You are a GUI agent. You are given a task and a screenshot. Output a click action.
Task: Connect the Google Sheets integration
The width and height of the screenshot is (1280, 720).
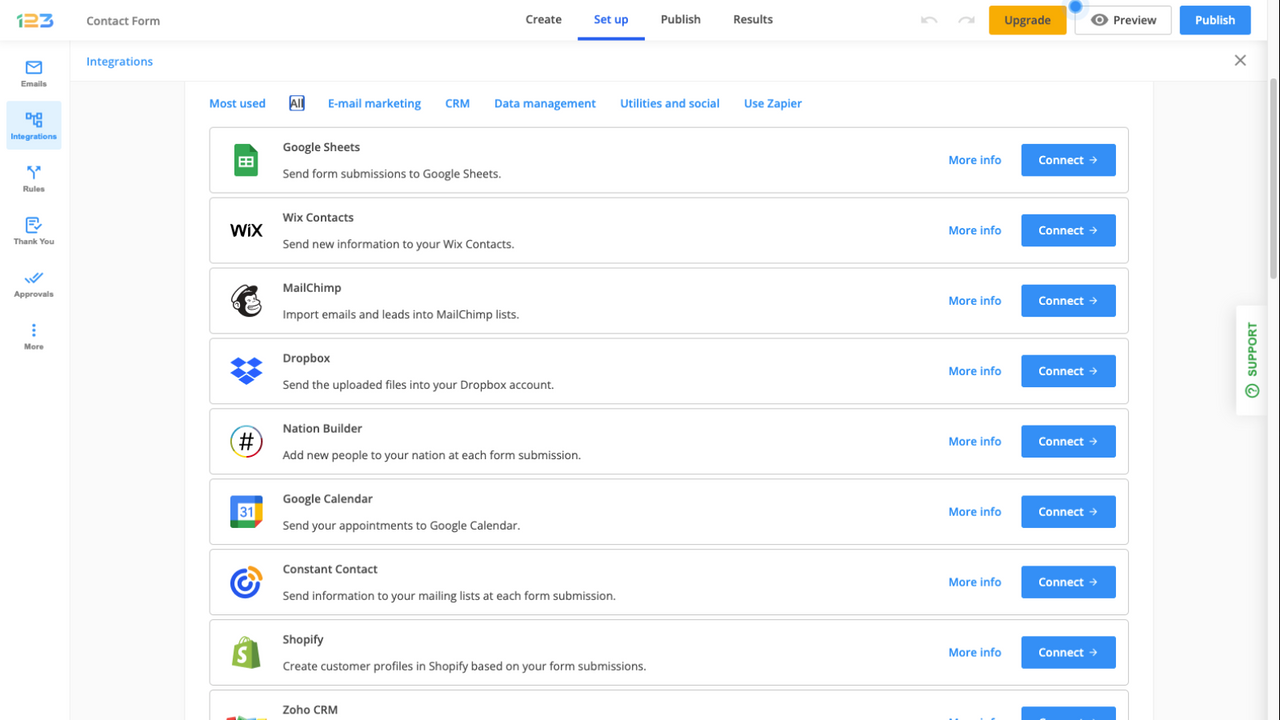1068,160
